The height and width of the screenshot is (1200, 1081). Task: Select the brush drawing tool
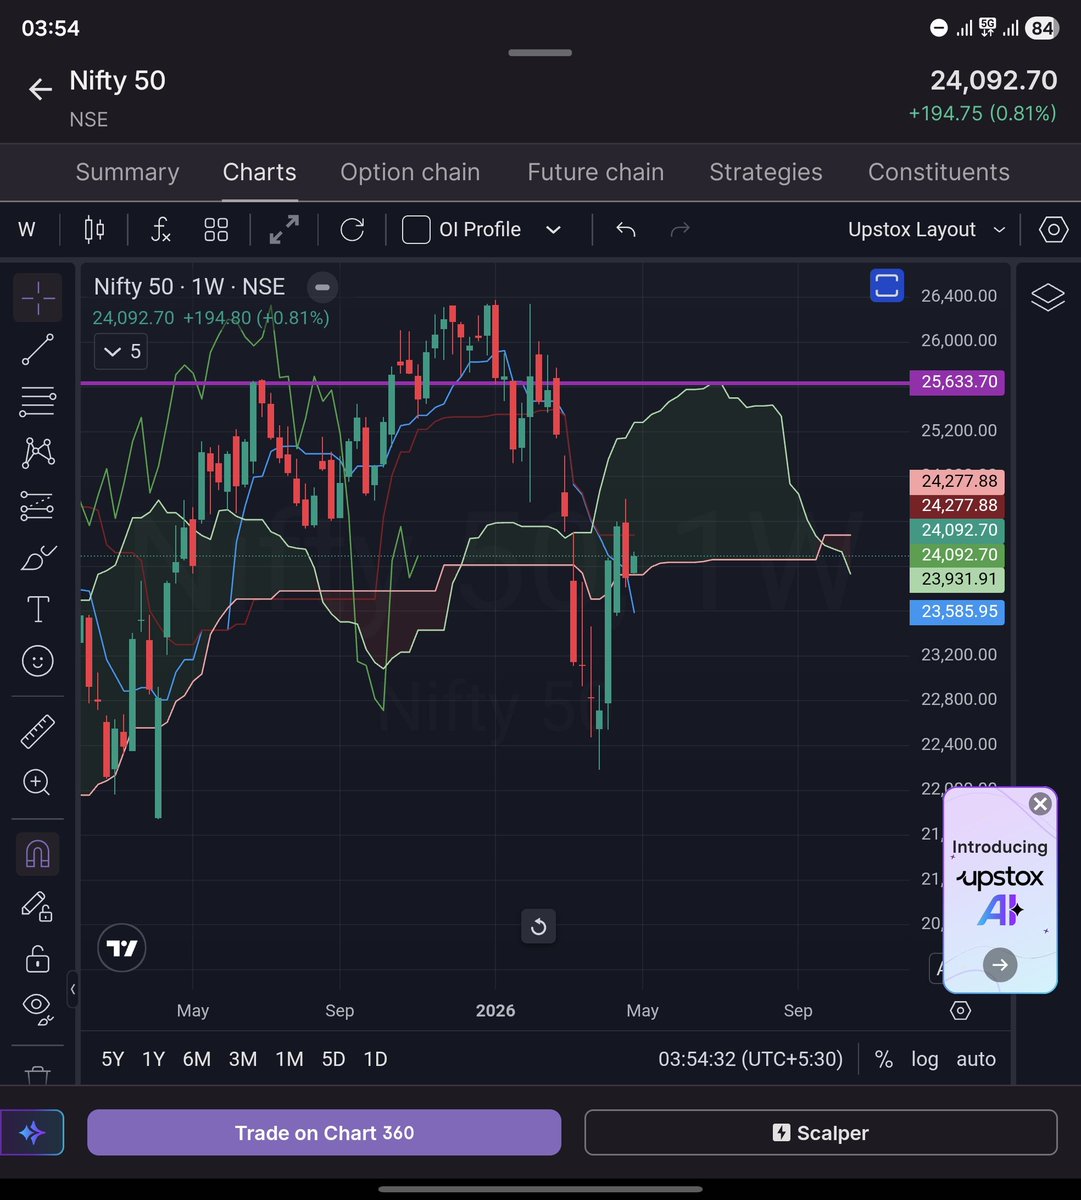point(38,557)
